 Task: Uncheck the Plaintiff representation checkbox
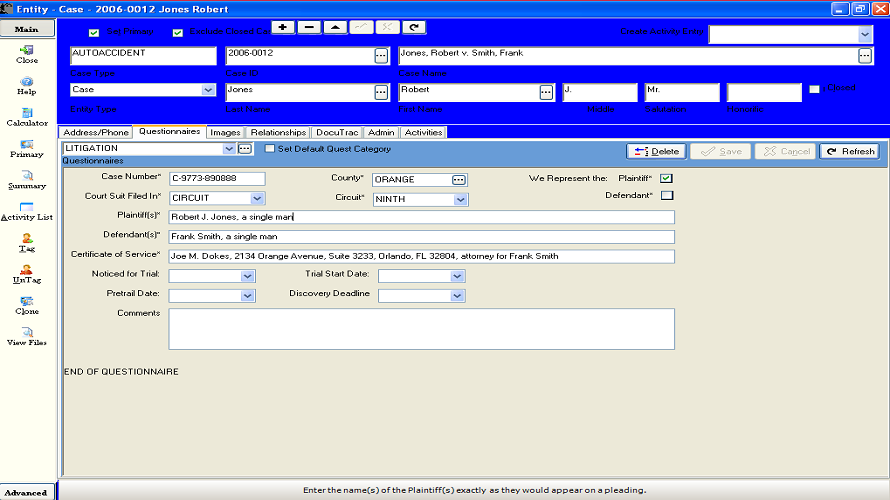[x=666, y=179]
